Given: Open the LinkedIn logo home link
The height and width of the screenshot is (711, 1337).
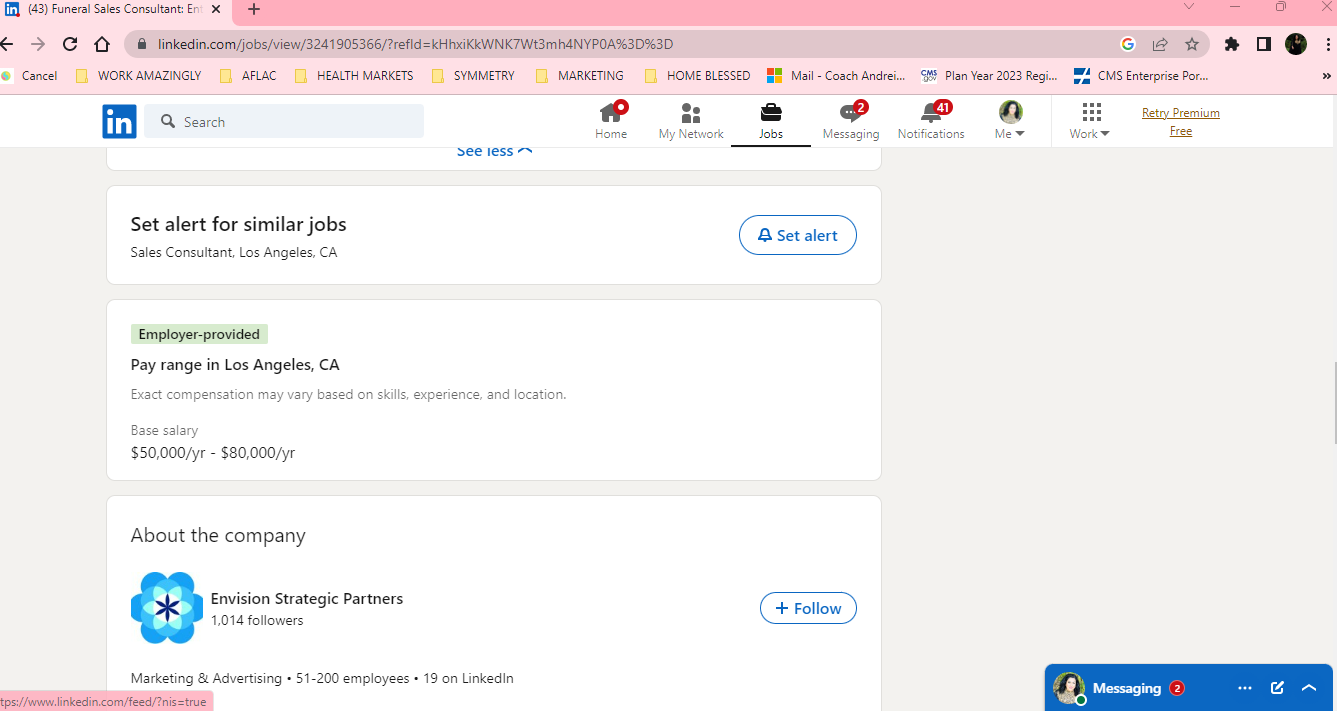Looking at the screenshot, I should click(x=119, y=122).
